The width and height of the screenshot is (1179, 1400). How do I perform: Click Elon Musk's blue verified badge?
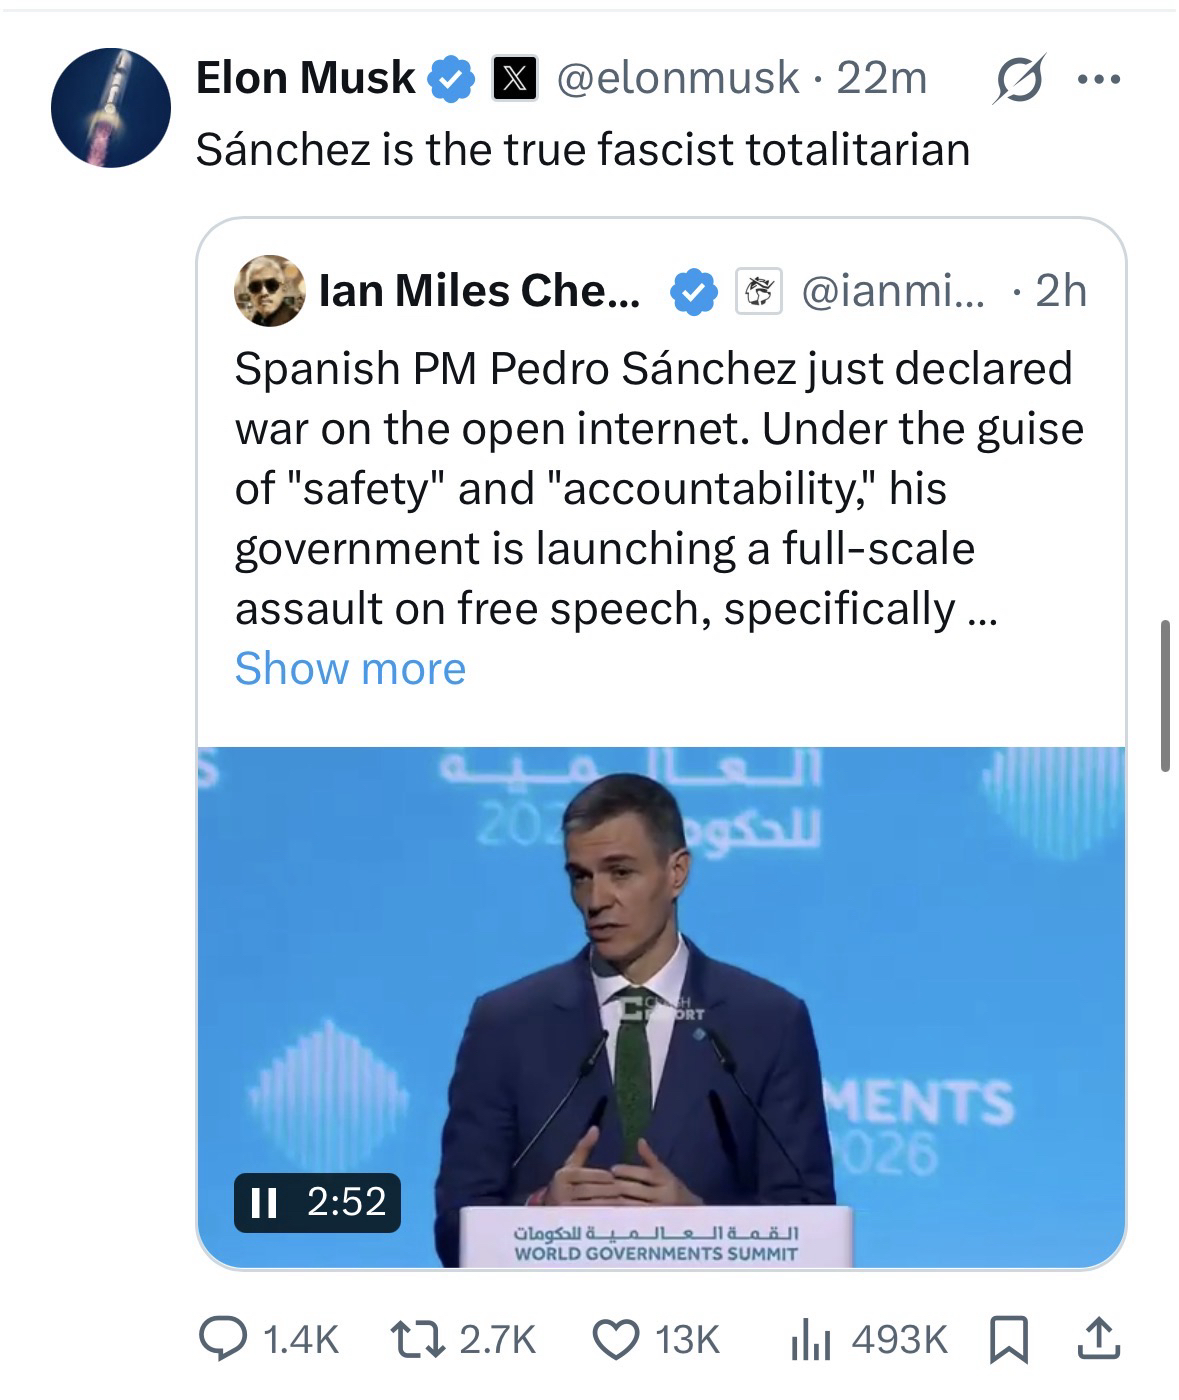point(452,79)
